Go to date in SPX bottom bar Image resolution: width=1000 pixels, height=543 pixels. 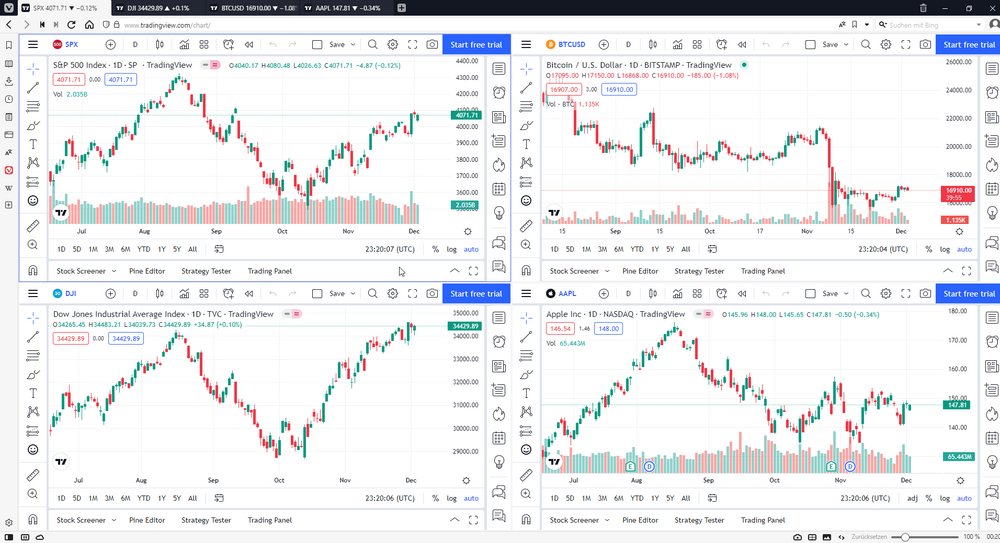coord(219,249)
